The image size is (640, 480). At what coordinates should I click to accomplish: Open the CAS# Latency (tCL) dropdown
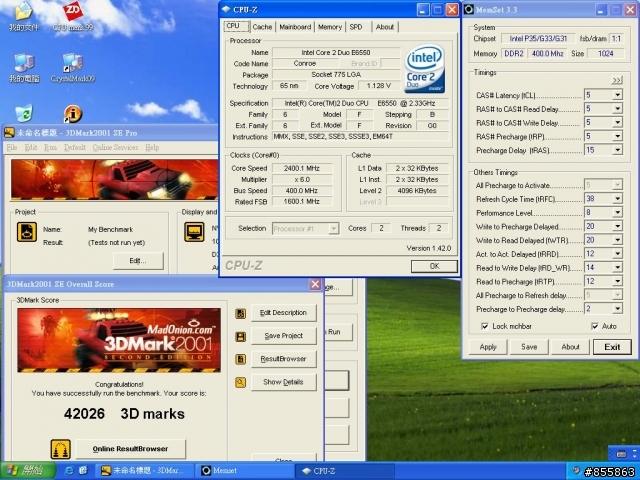pyautogui.click(x=617, y=95)
